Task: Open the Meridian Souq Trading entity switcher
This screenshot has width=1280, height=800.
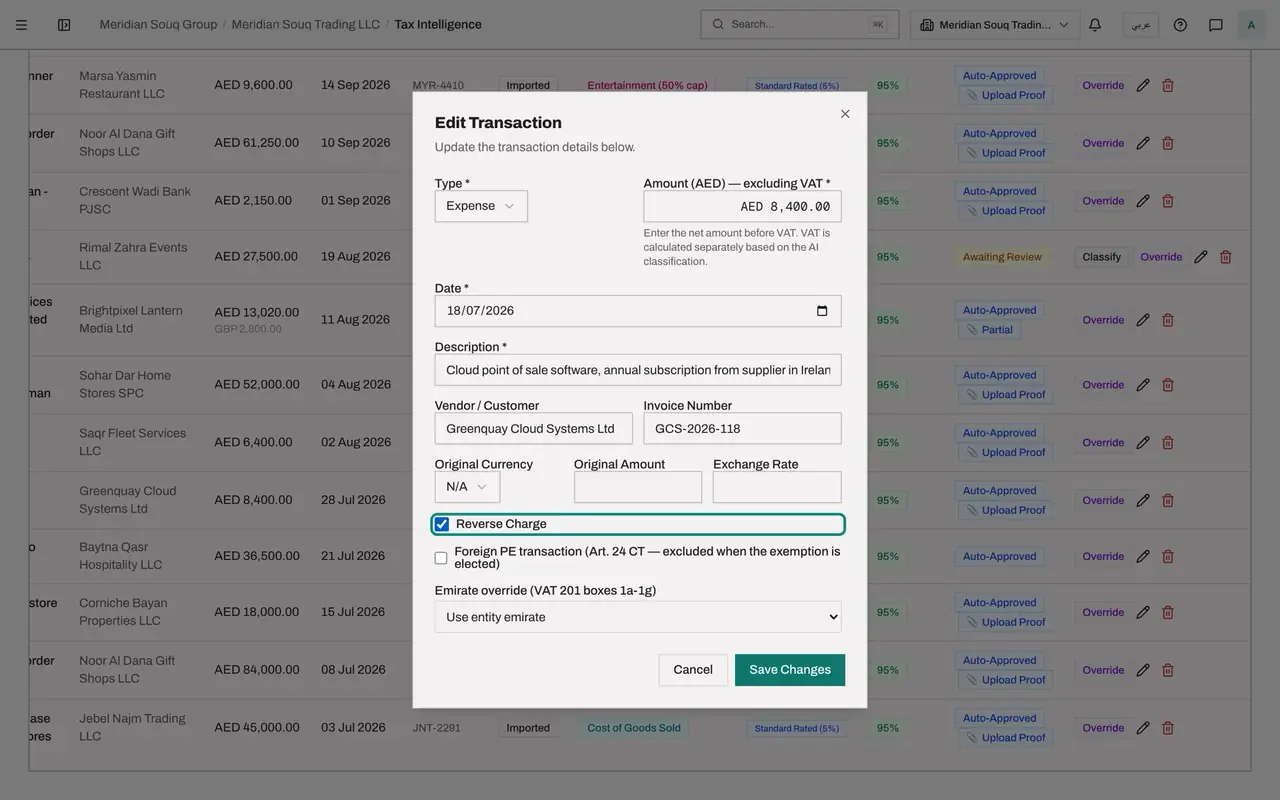Action: click(x=995, y=25)
